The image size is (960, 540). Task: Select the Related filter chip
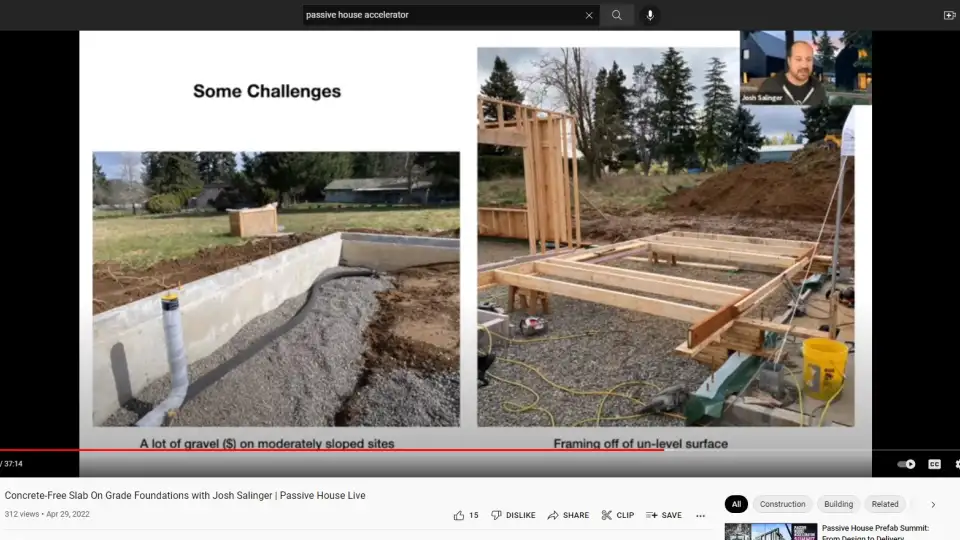[x=885, y=505]
